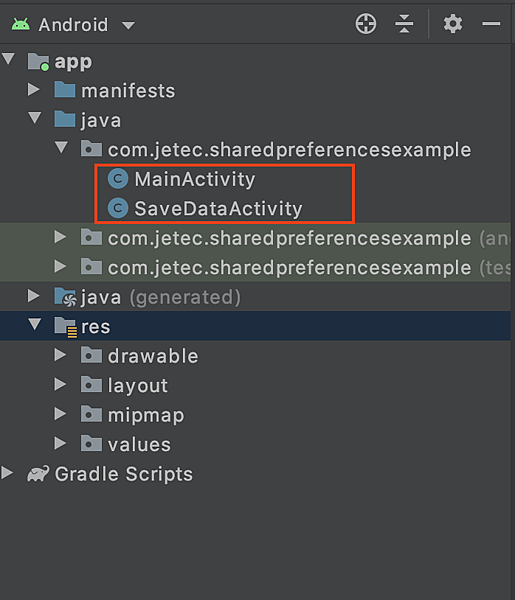Open the project view gear options

click(453, 24)
